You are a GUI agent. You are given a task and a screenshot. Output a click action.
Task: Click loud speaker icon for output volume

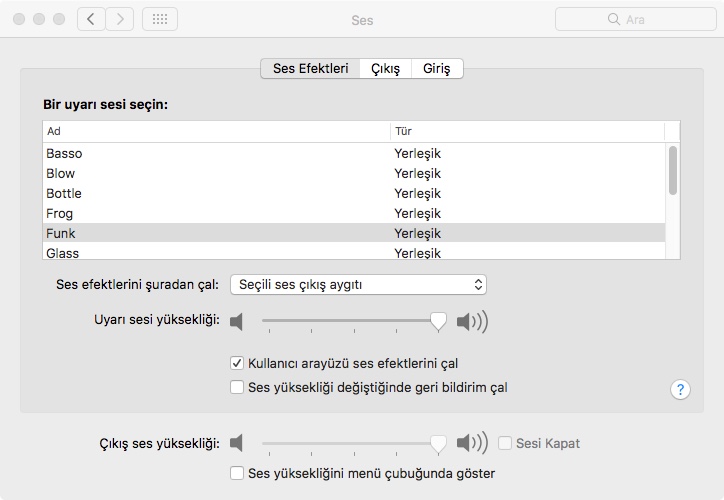pos(471,443)
